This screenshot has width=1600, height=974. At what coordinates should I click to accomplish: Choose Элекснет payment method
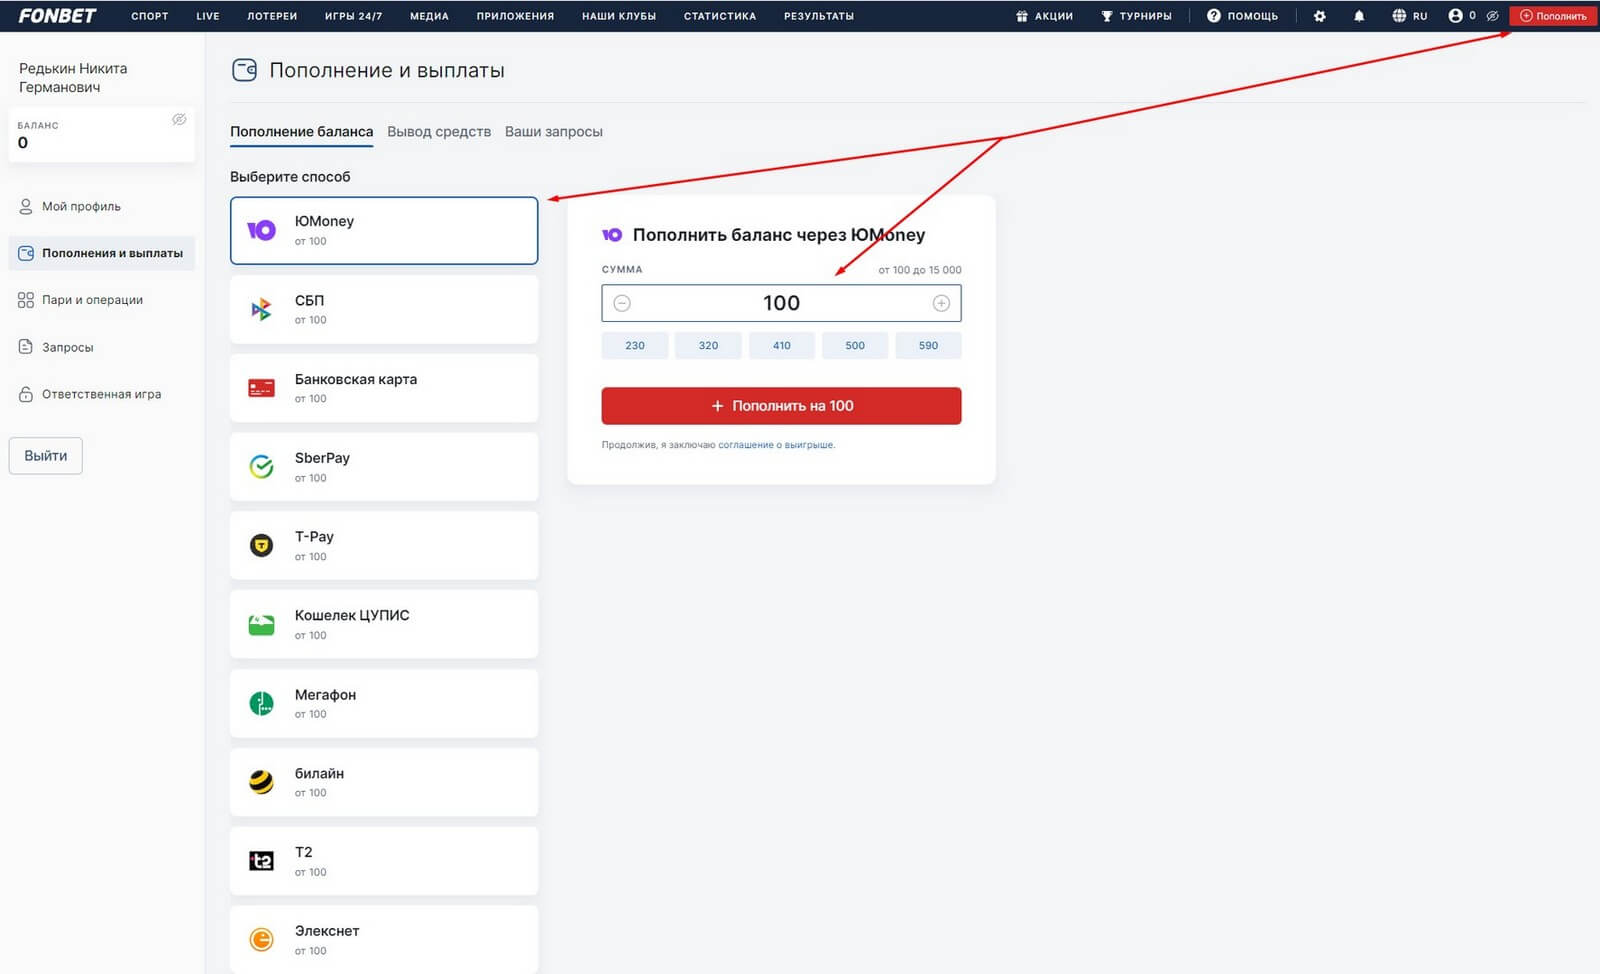tap(384, 939)
